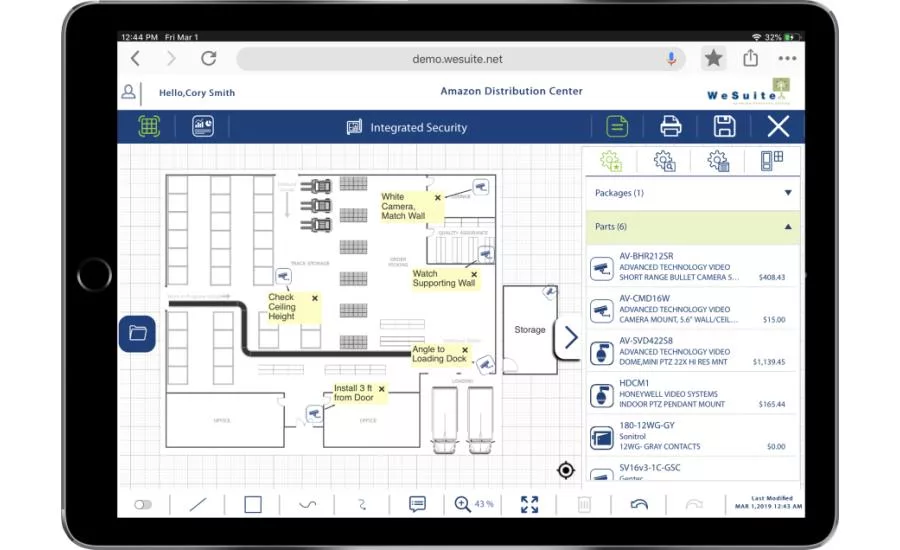
Task: Select the AV-SVD422S8 dome PTZ part
Action: tap(693, 351)
